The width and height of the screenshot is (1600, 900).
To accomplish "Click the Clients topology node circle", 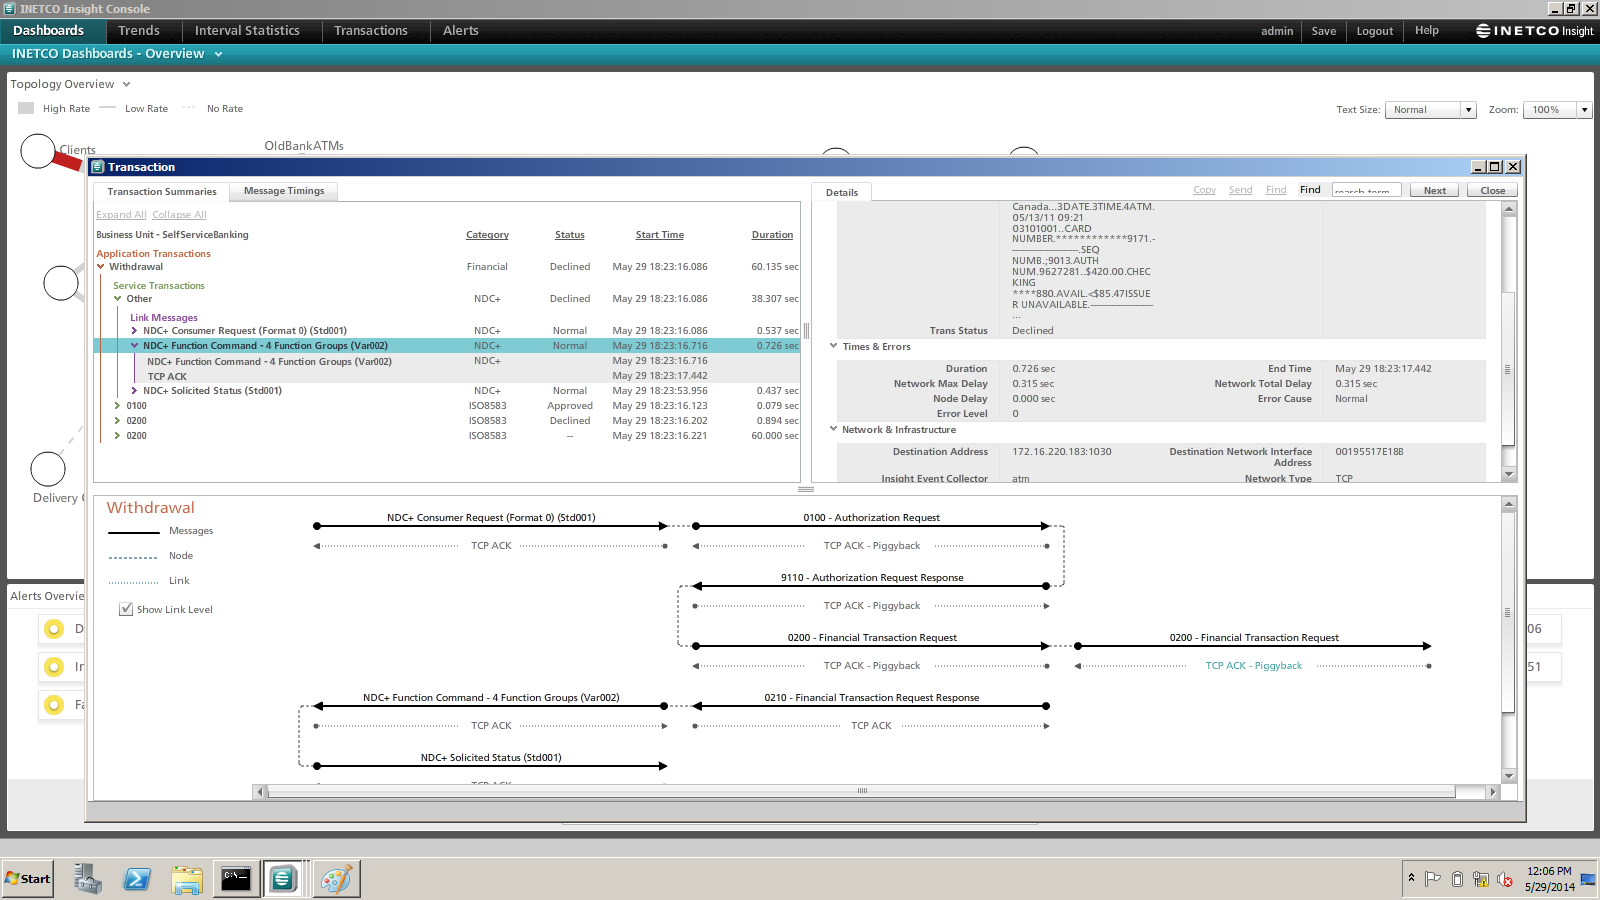I will click(x=38, y=151).
